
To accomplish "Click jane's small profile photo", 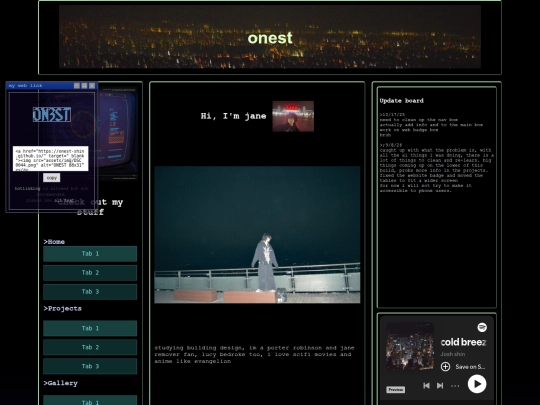I will (x=293, y=116).
